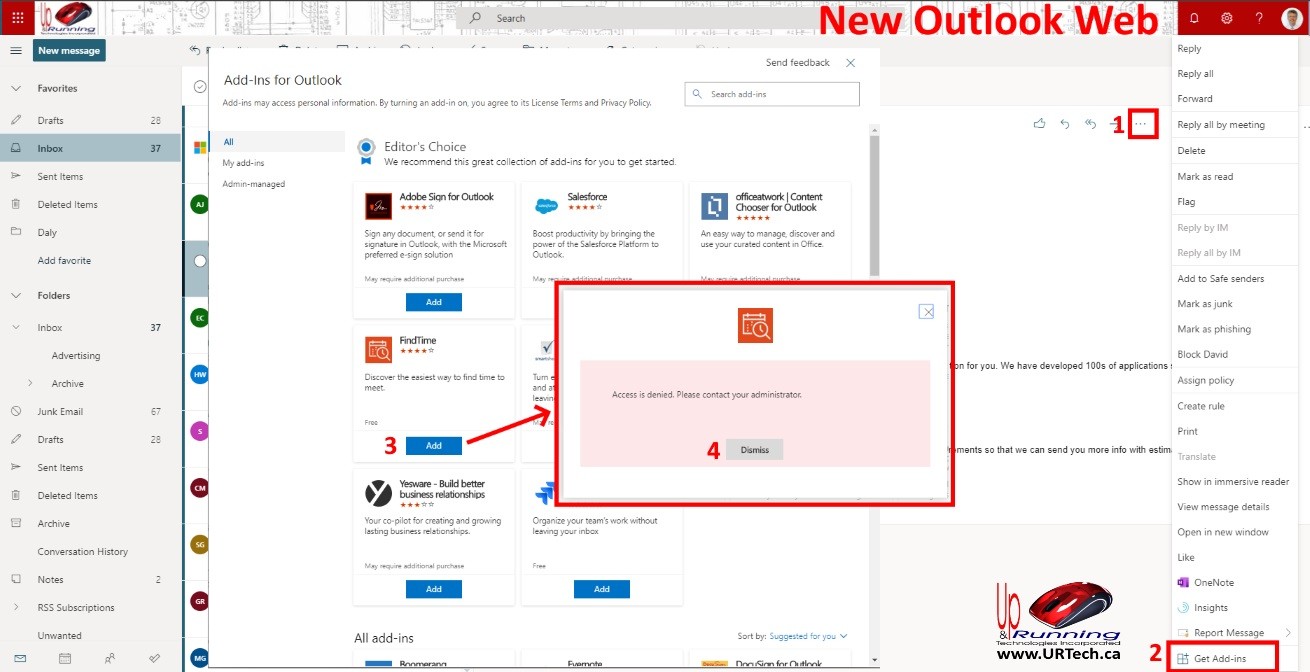Open the Sort by Suggested for you dropdown
Viewport: 1310px width, 672px height.
(x=792, y=636)
